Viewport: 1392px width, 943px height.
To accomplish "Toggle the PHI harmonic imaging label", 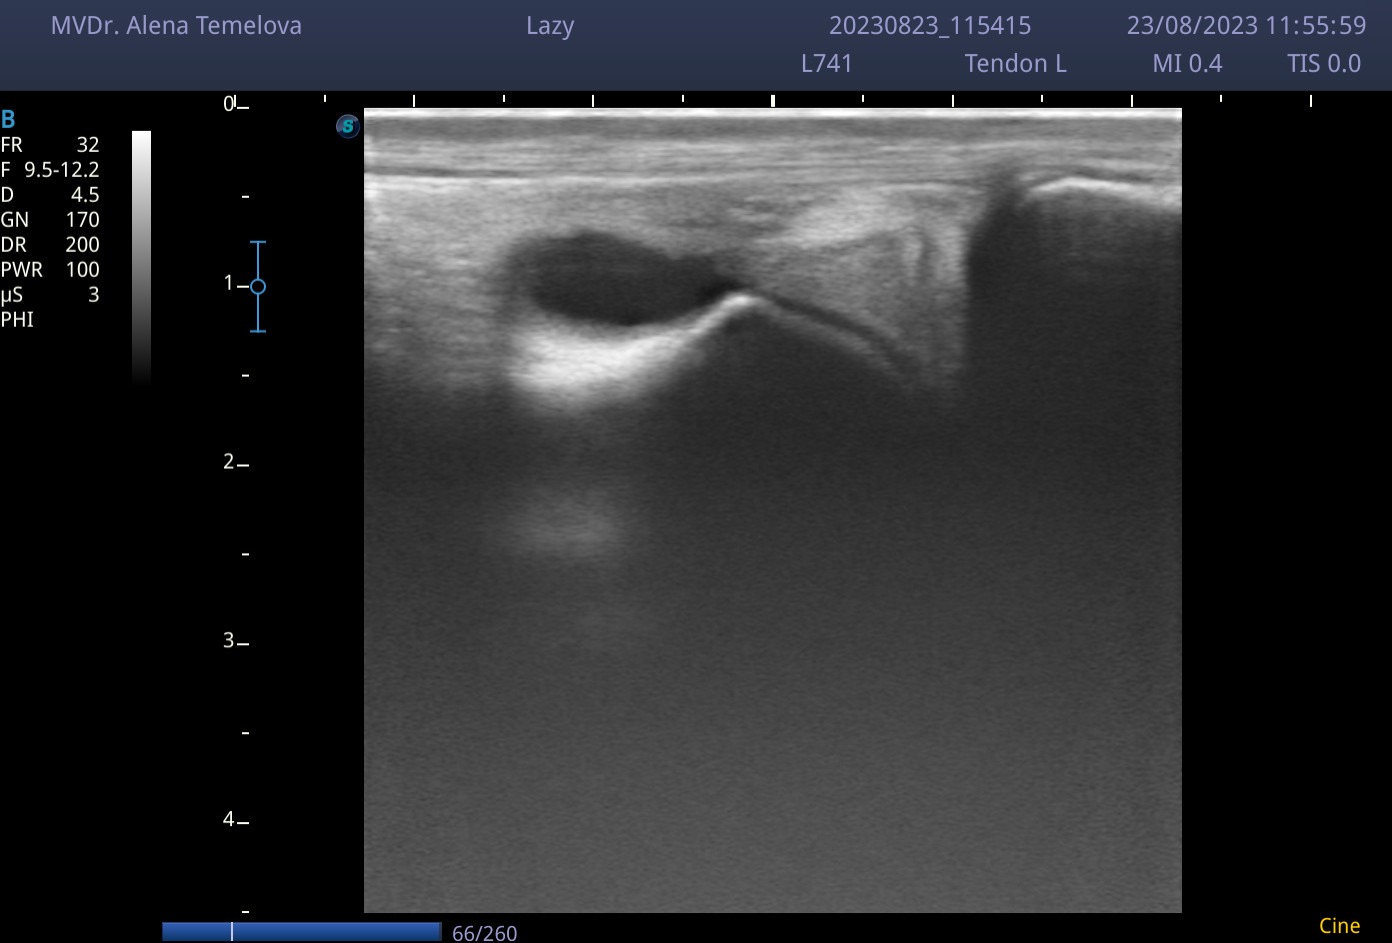I will click(x=17, y=320).
